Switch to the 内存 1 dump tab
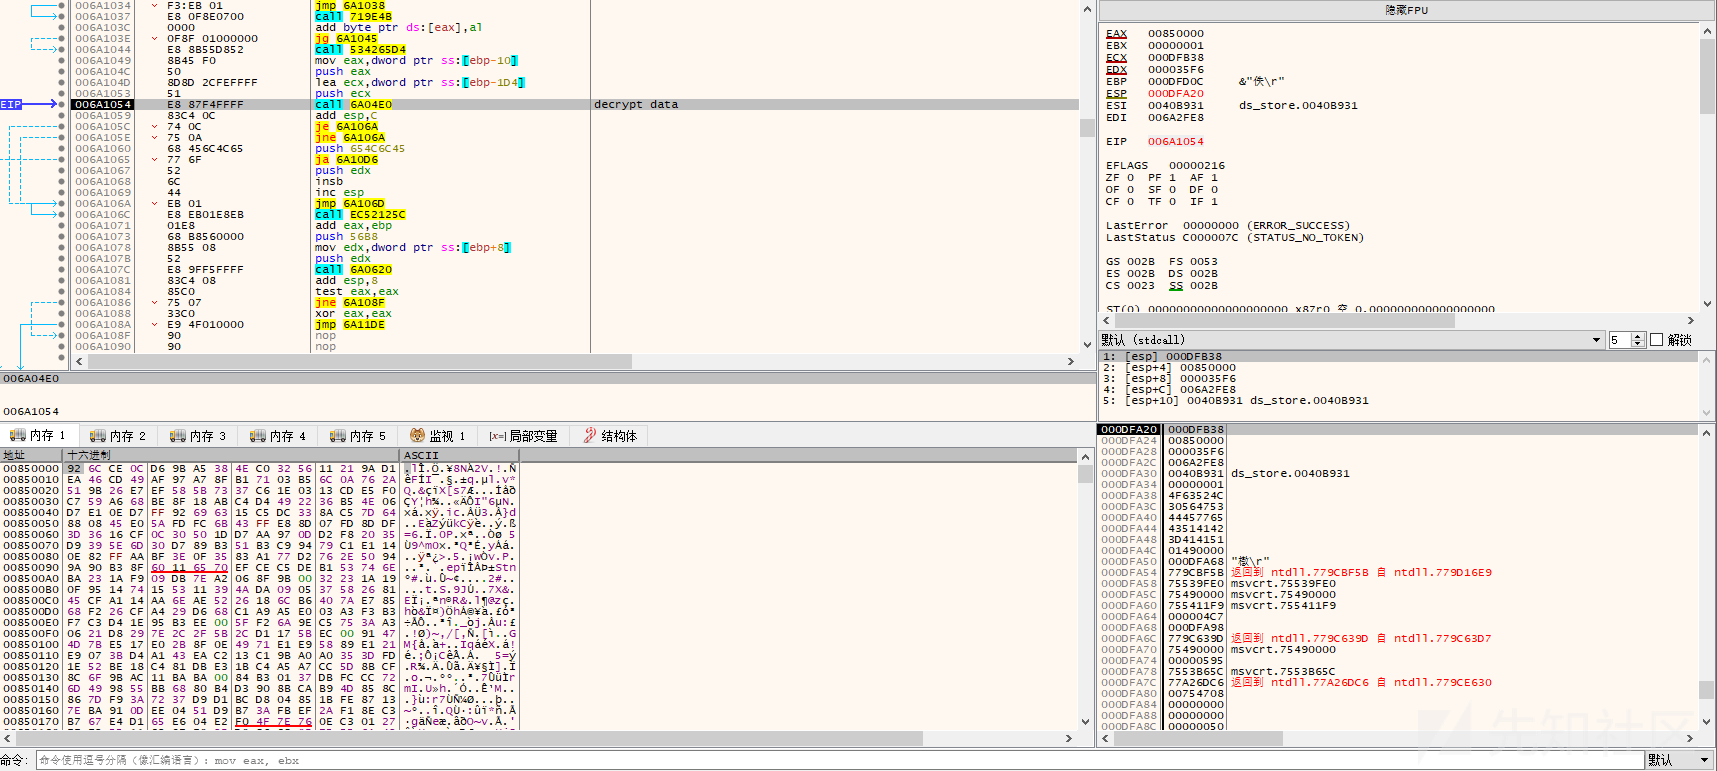 coord(38,436)
